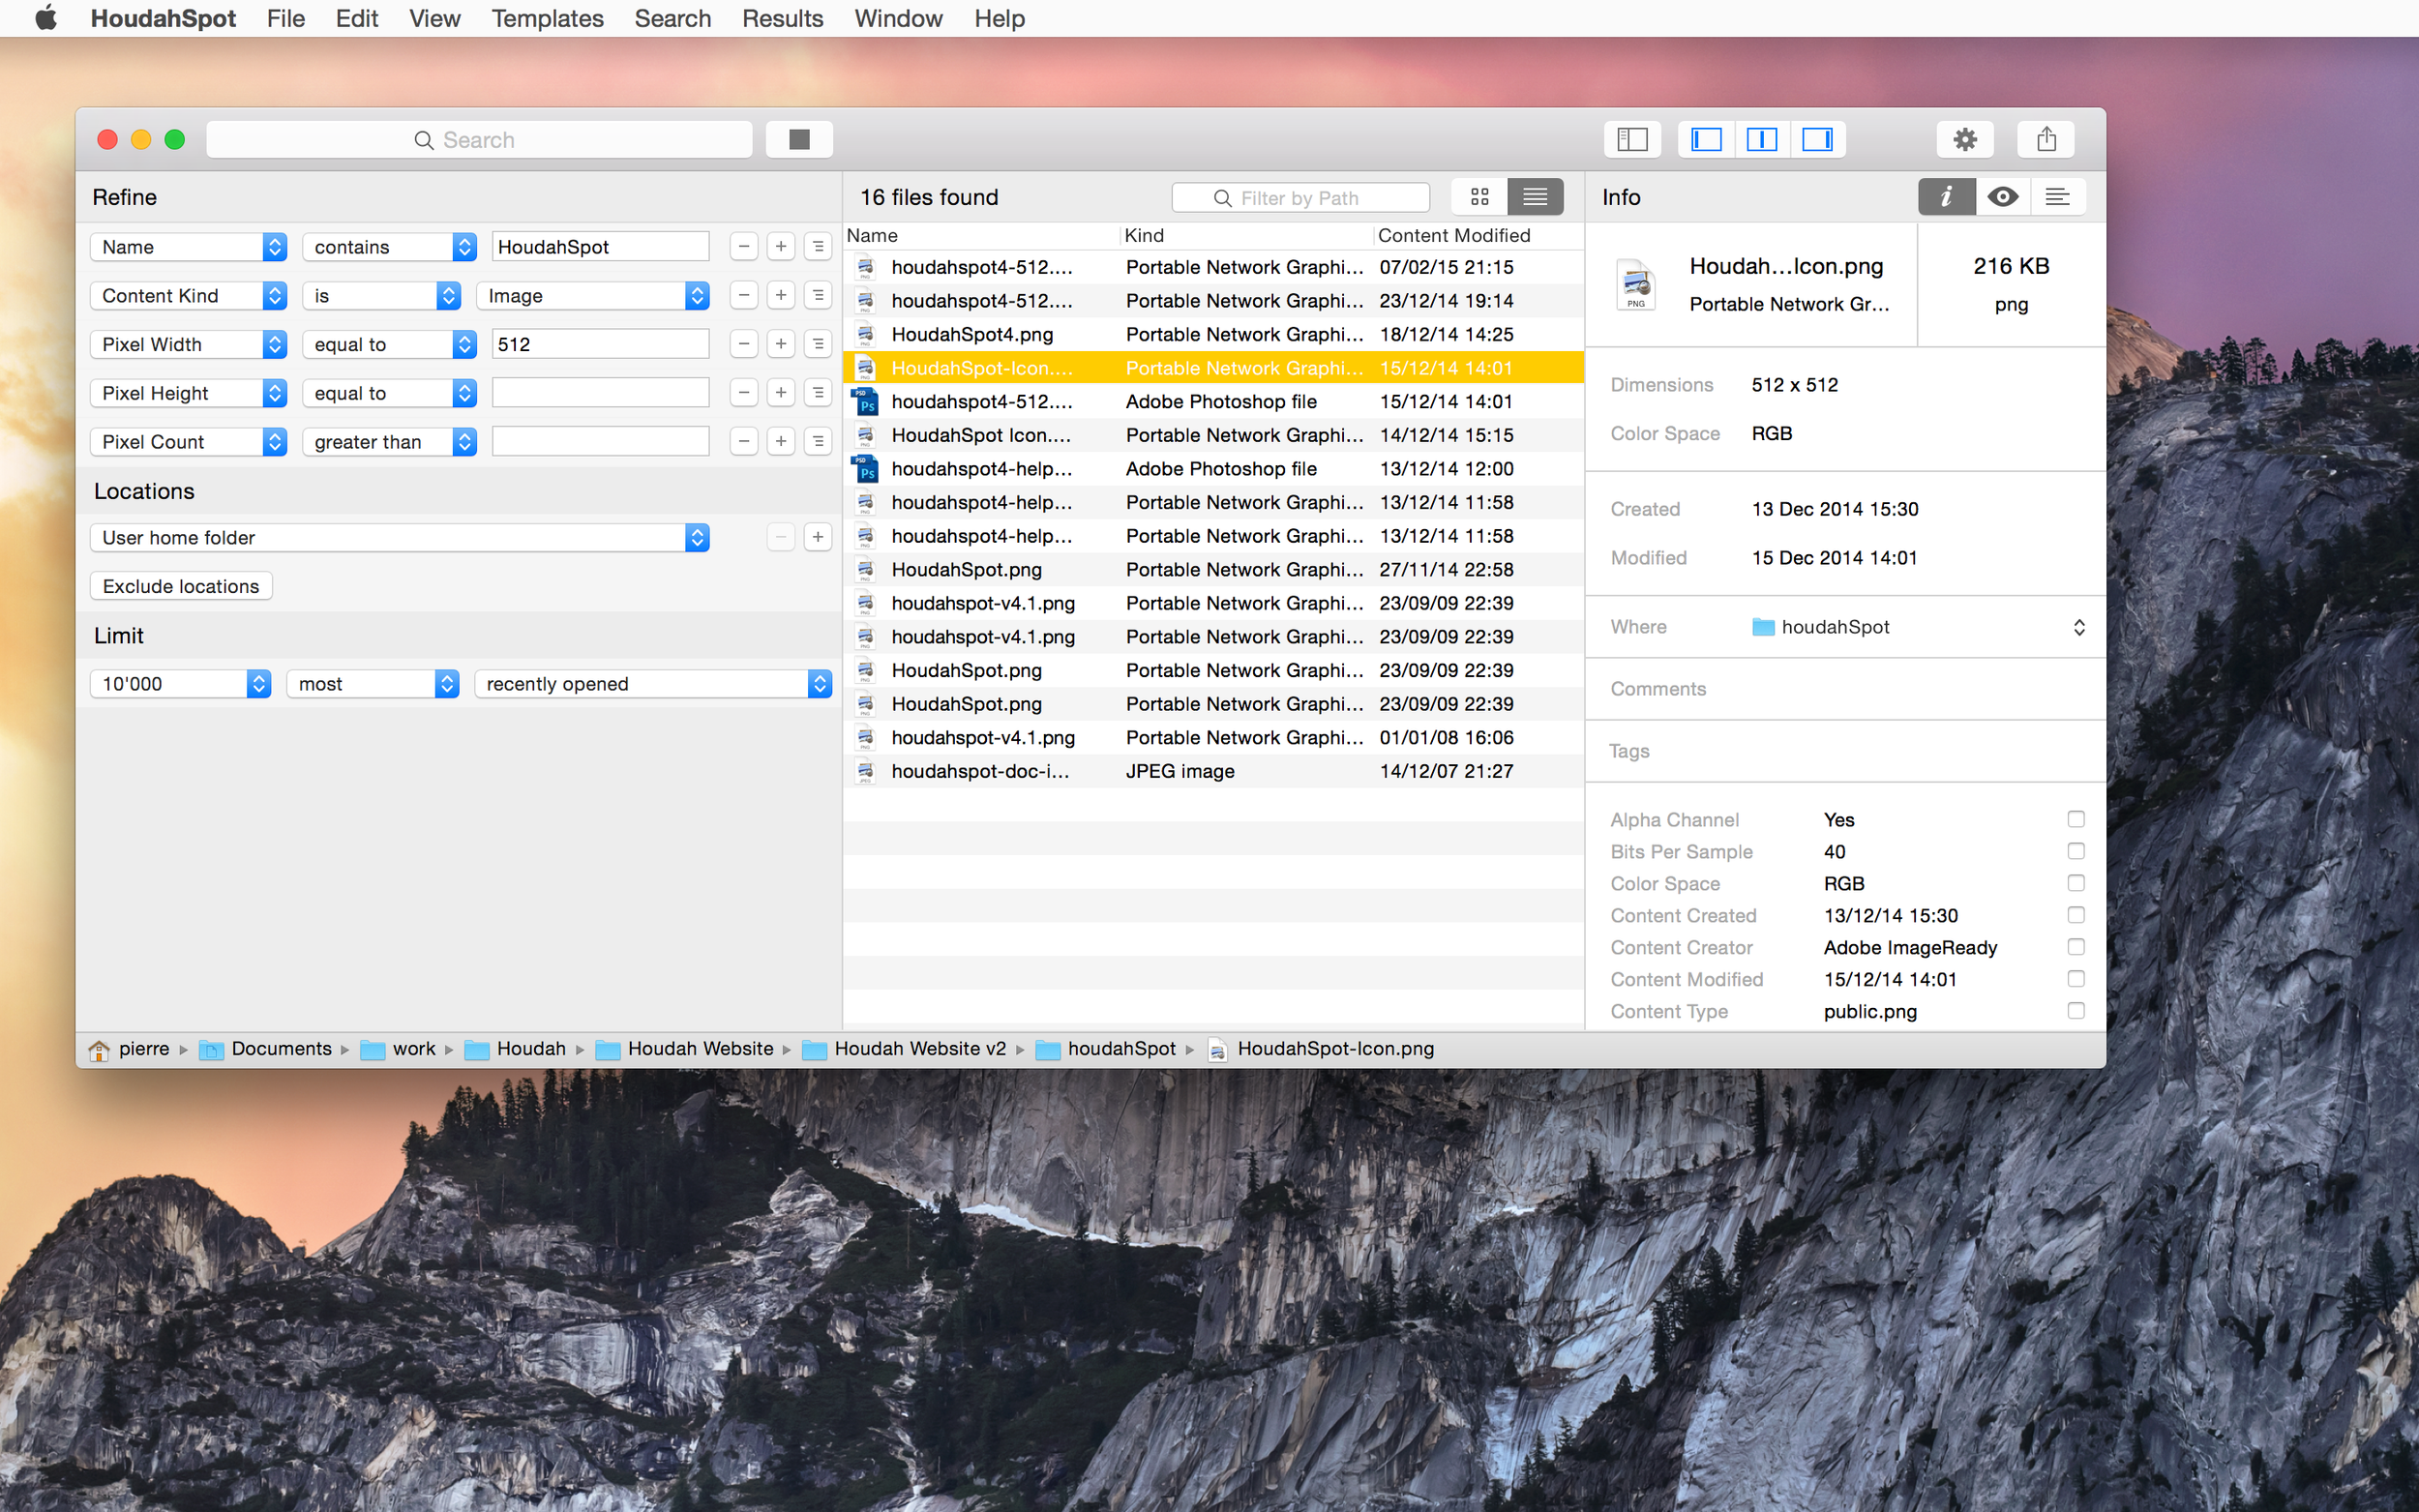Check the Bits Per Sample checkbox
The image size is (2419, 1512).
coord(2075,851)
